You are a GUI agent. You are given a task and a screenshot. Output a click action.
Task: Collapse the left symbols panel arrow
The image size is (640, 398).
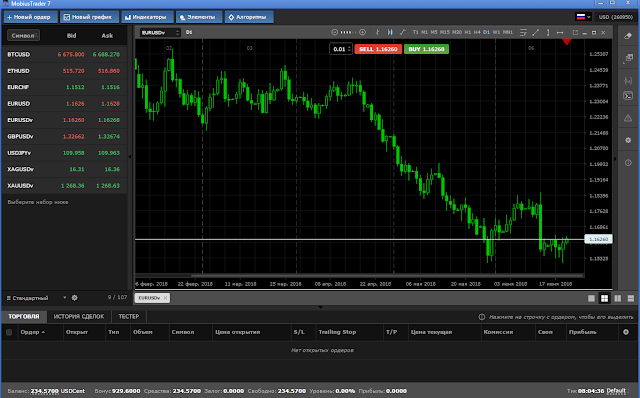click(x=130, y=156)
